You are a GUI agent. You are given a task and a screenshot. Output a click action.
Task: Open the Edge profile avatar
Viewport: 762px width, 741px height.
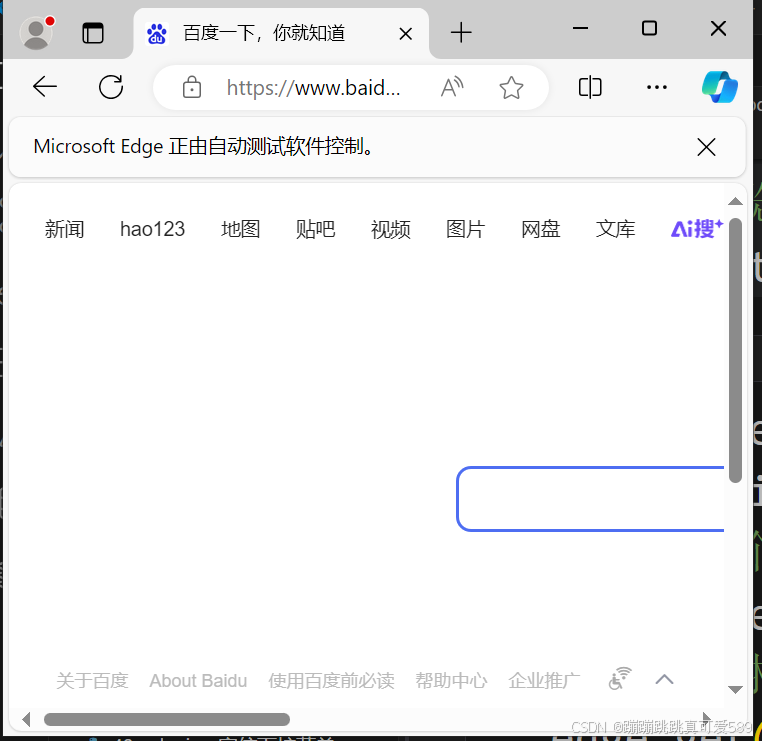(36, 33)
